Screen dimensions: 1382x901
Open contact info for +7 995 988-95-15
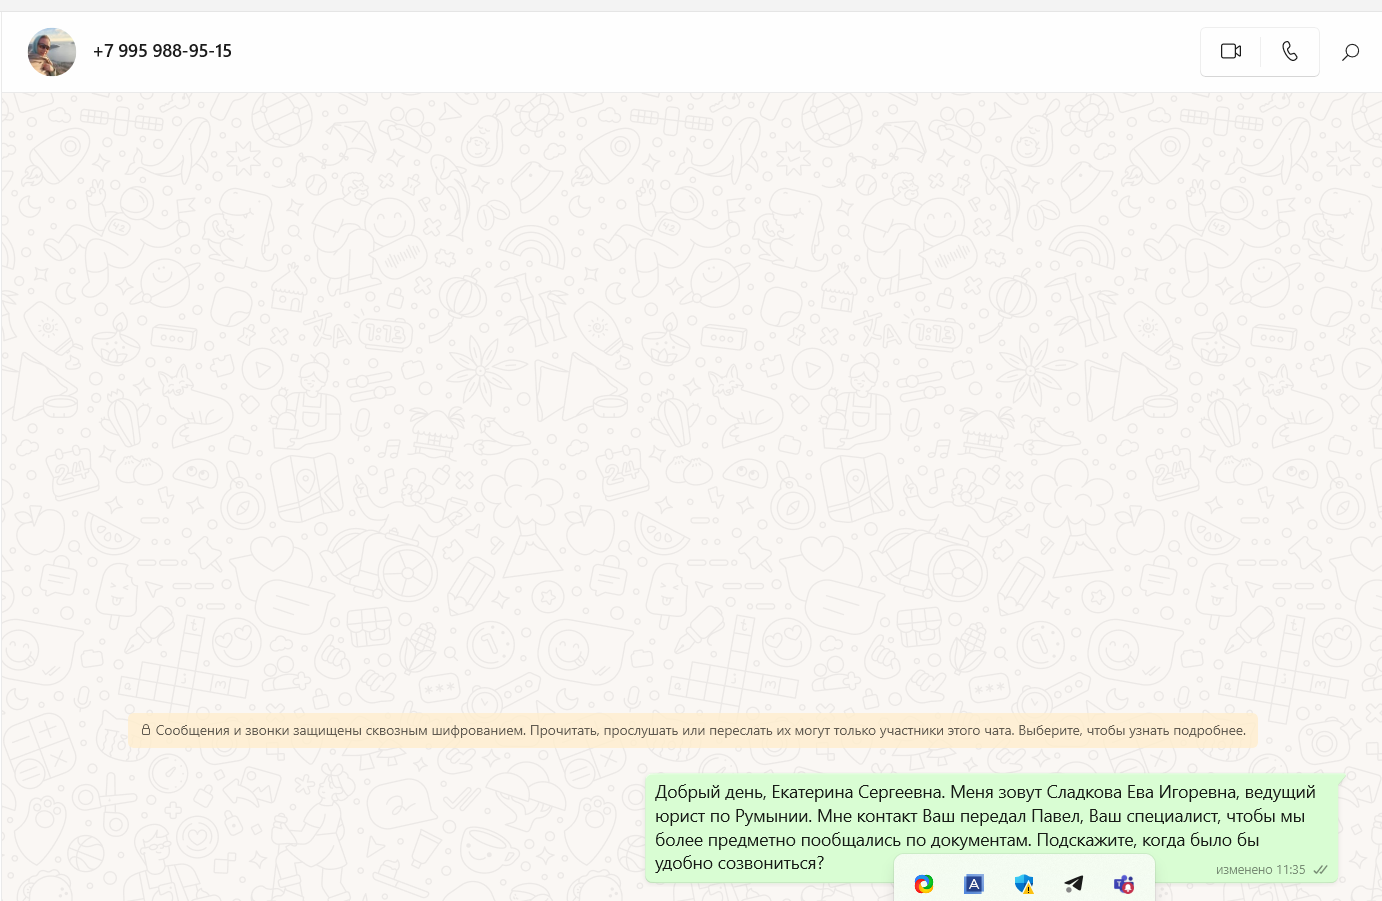click(x=162, y=51)
